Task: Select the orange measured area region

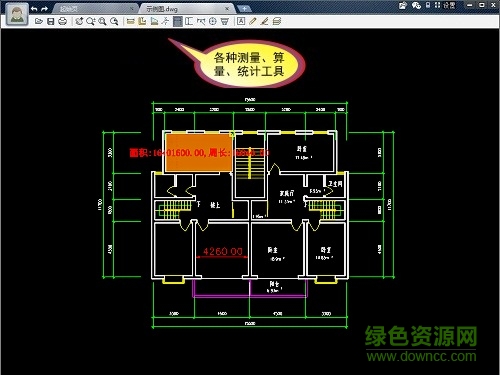Action: [199, 152]
